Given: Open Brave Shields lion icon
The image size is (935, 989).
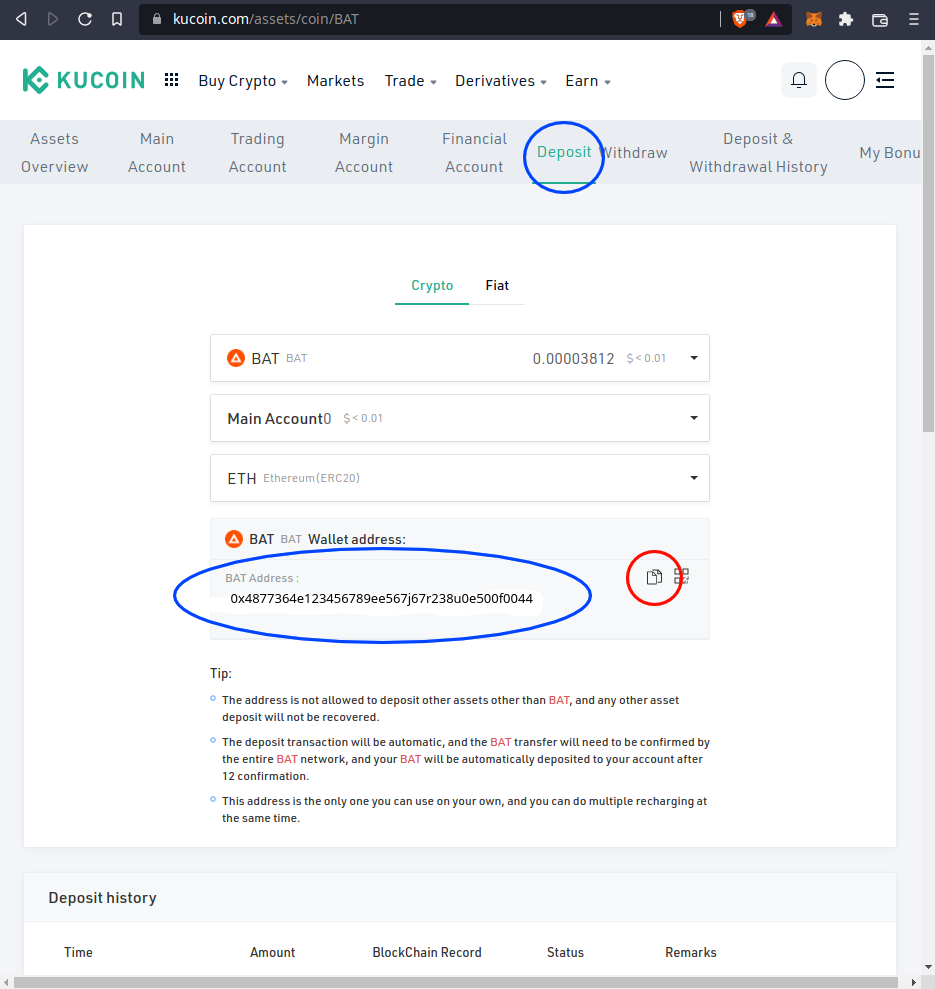Looking at the screenshot, I should click(x=740, y=20).
